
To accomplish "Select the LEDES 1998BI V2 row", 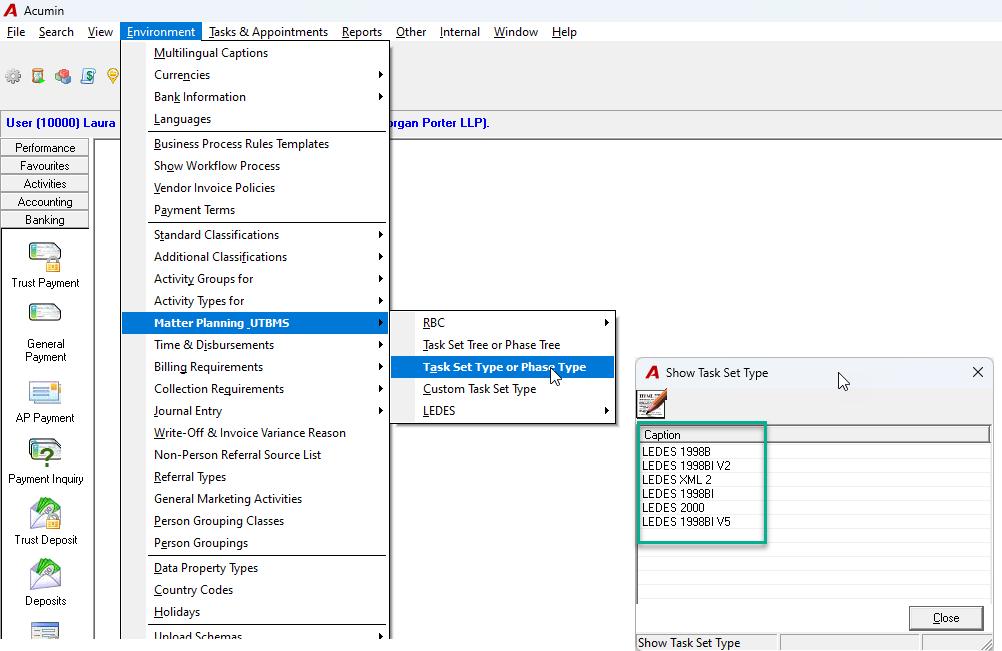I will (814, 466).
